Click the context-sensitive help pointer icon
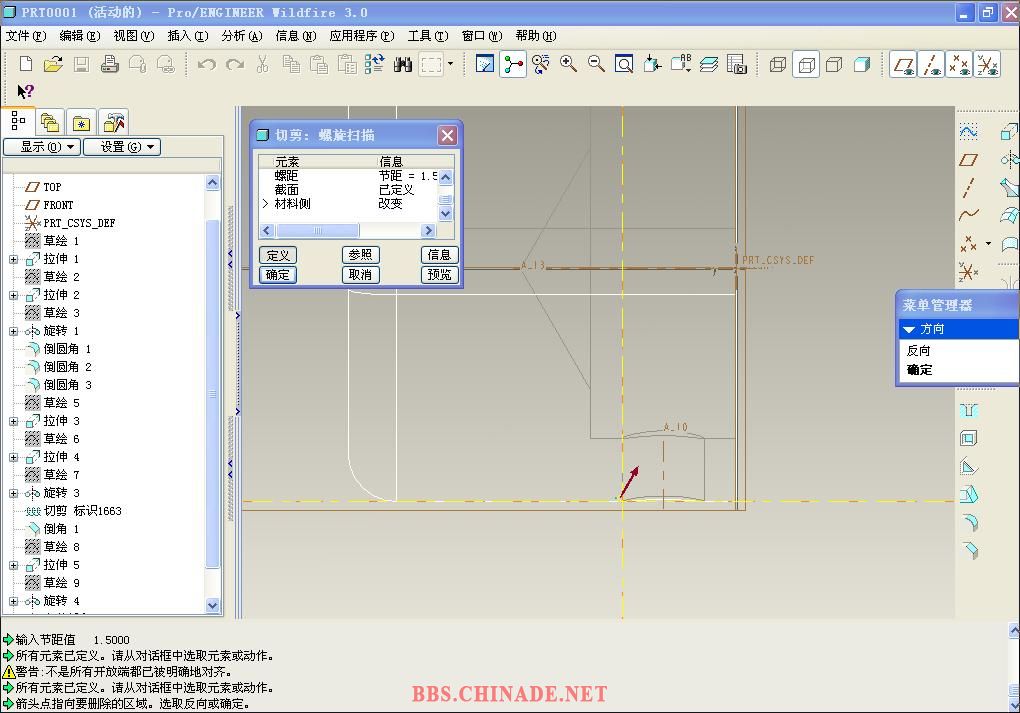 pyautogui.click(x=25, y=92)
